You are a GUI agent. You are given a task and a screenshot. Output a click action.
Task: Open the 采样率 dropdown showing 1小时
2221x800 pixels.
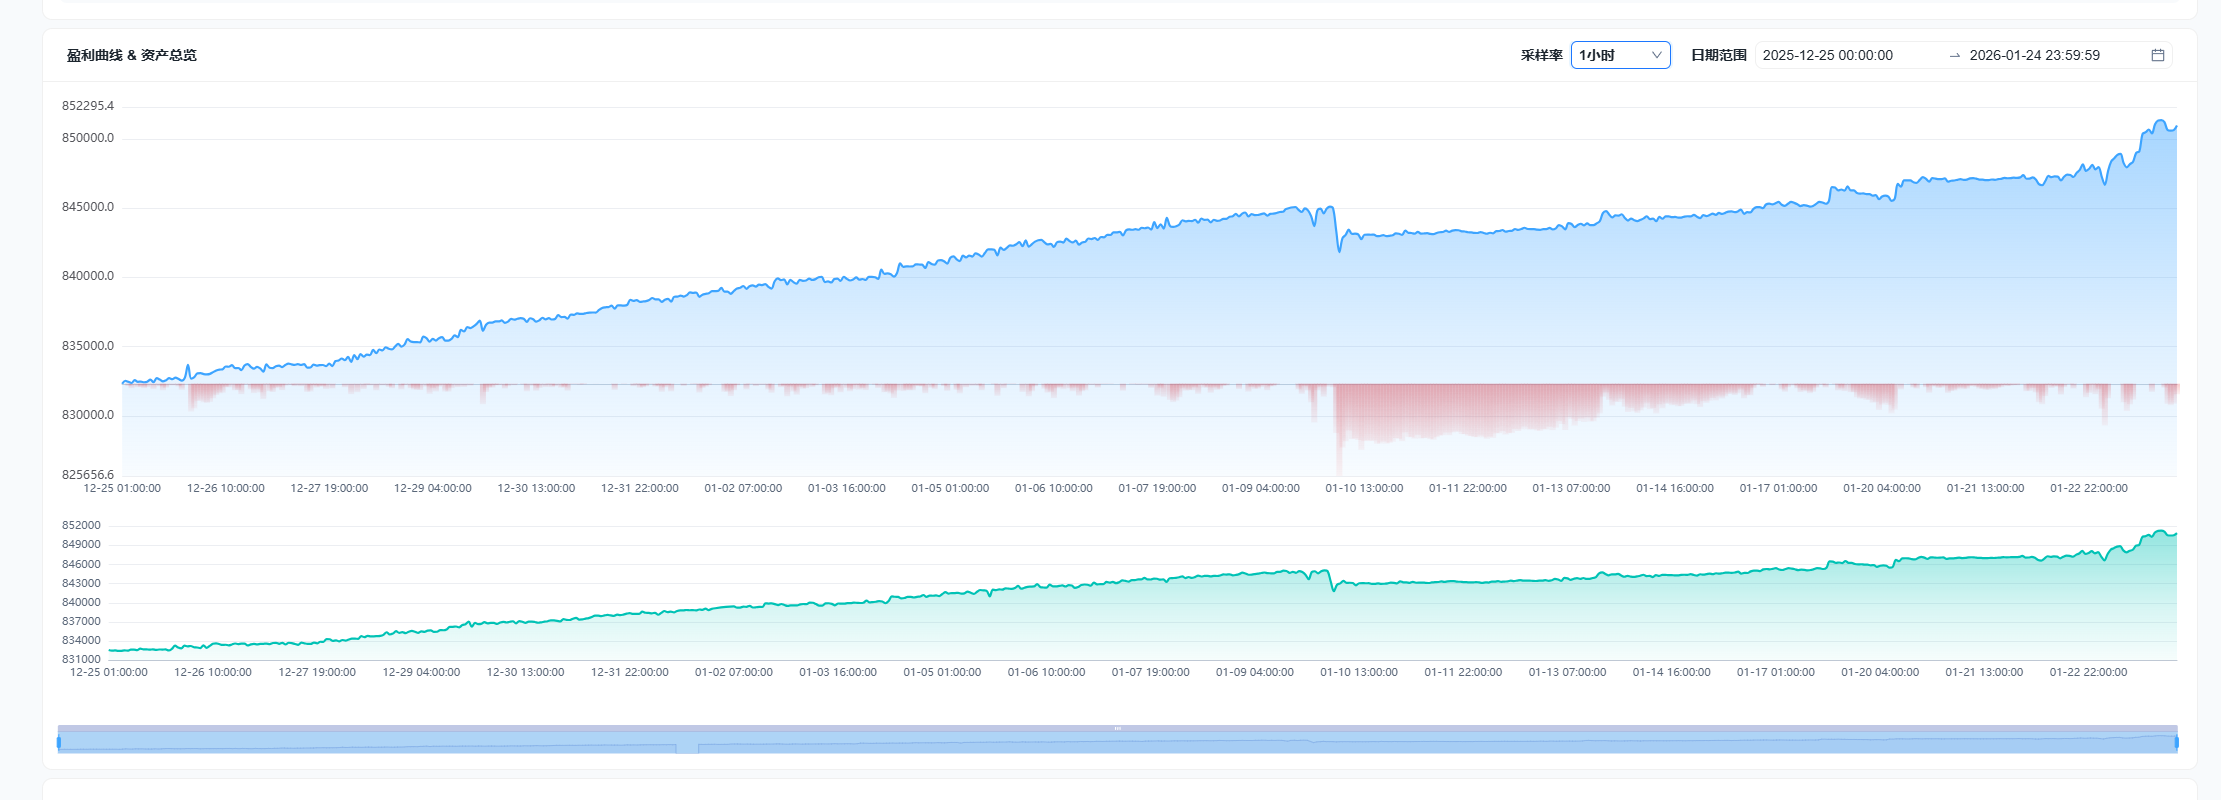[x=1610, y=55]
